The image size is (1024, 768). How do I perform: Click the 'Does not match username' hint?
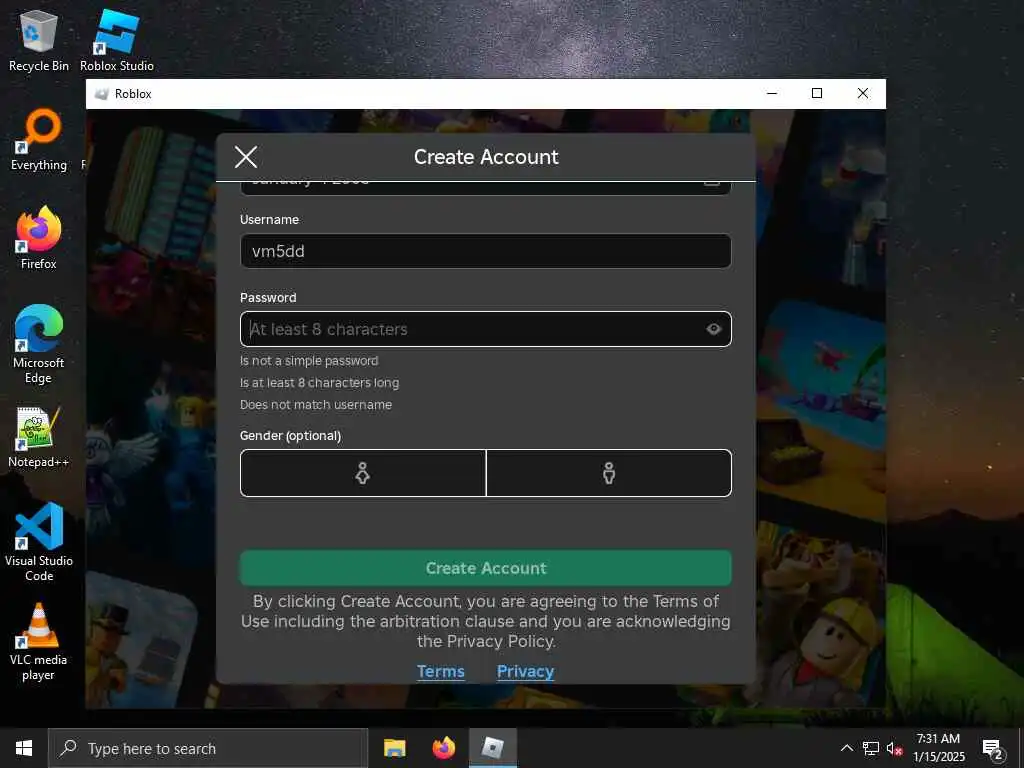click(316, 404)
